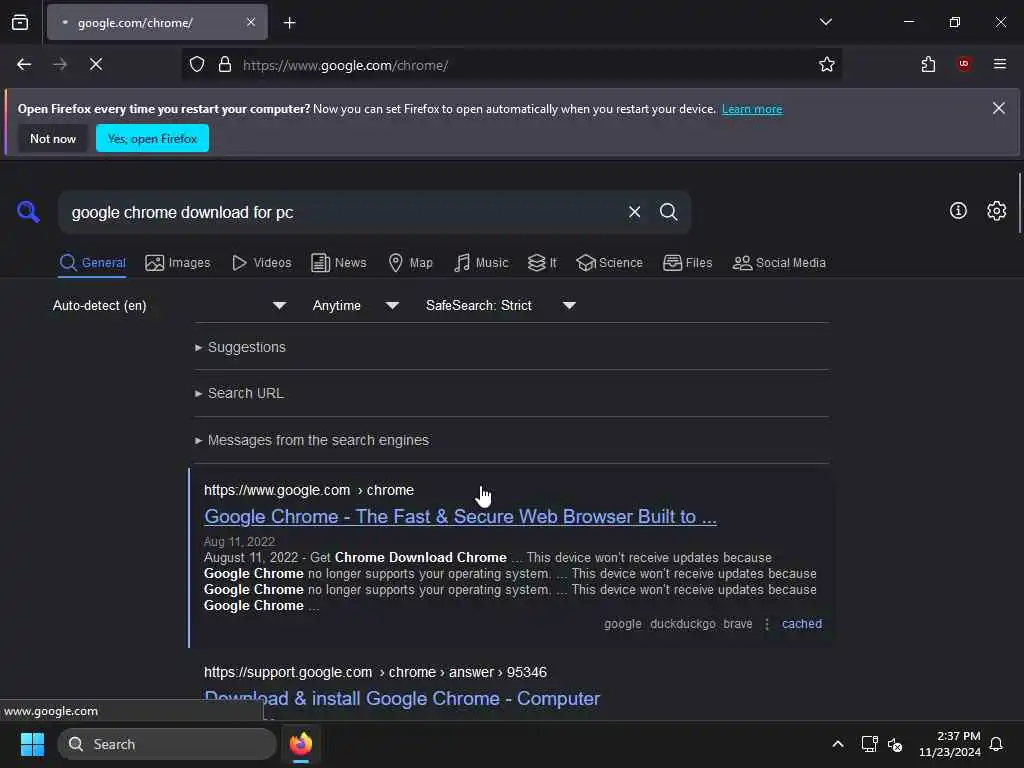Screen dimensions: 1024x768
Task: Switch to the Music category
Action: [x=481, y=263]
